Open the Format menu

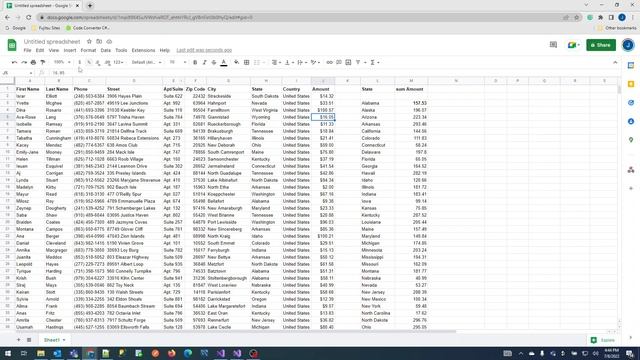tap(88, 50)
